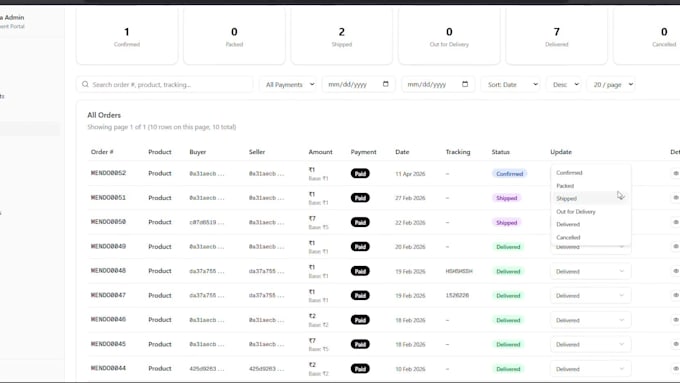Click the Status column header

500,152
